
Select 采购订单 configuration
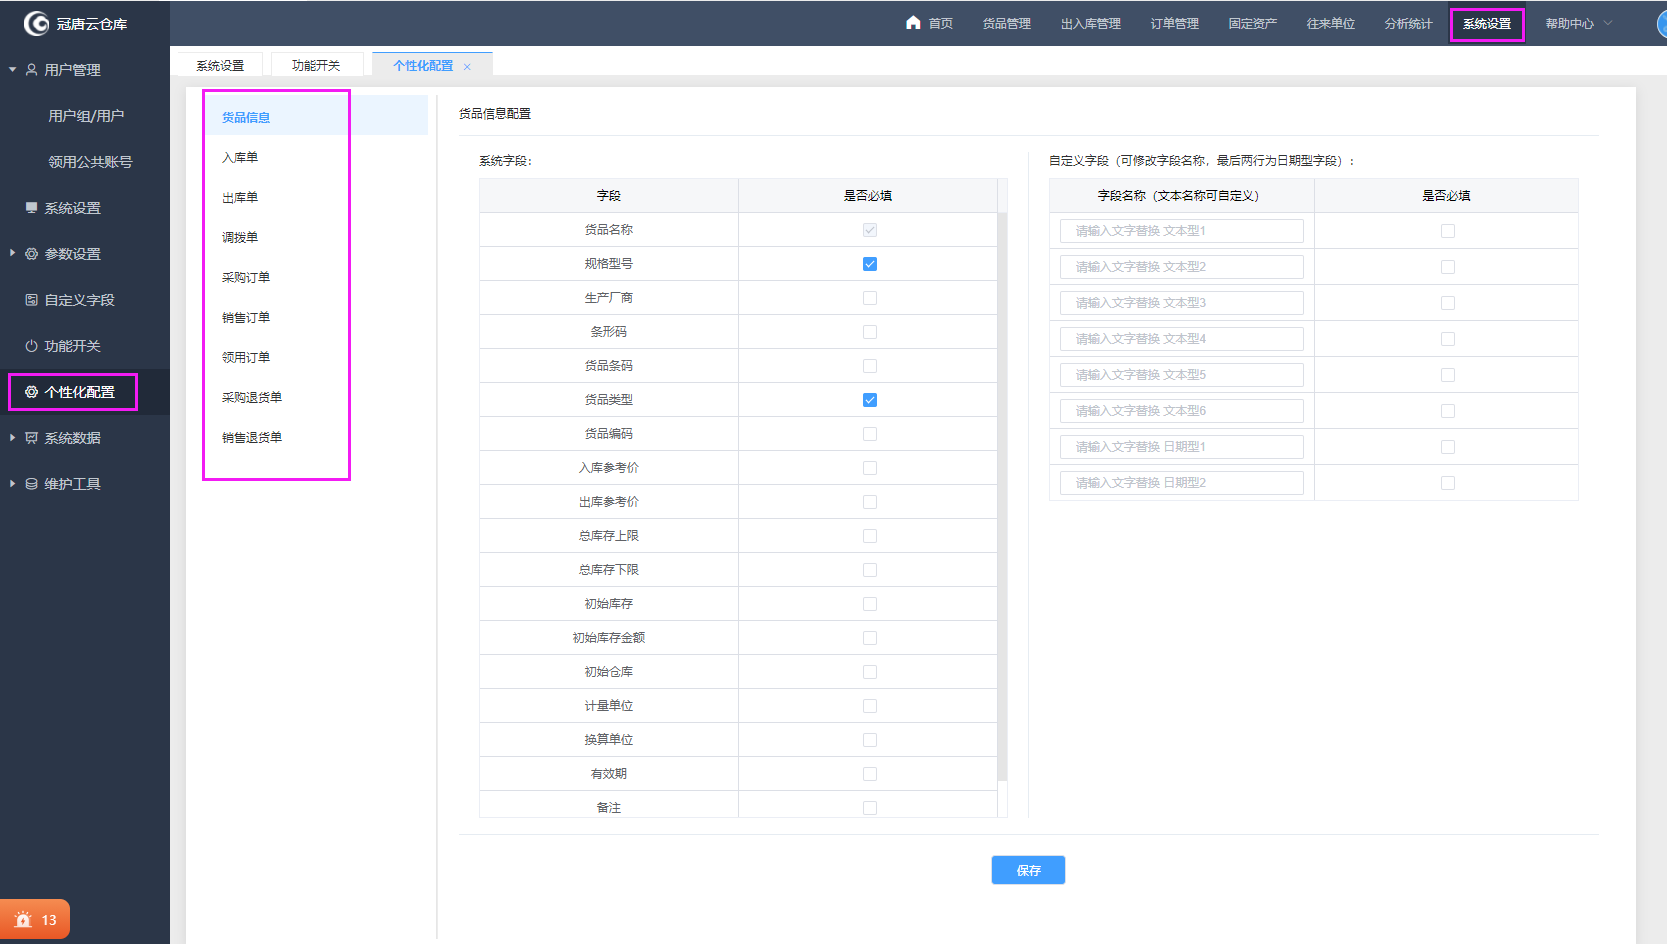(x=246, y=277)
